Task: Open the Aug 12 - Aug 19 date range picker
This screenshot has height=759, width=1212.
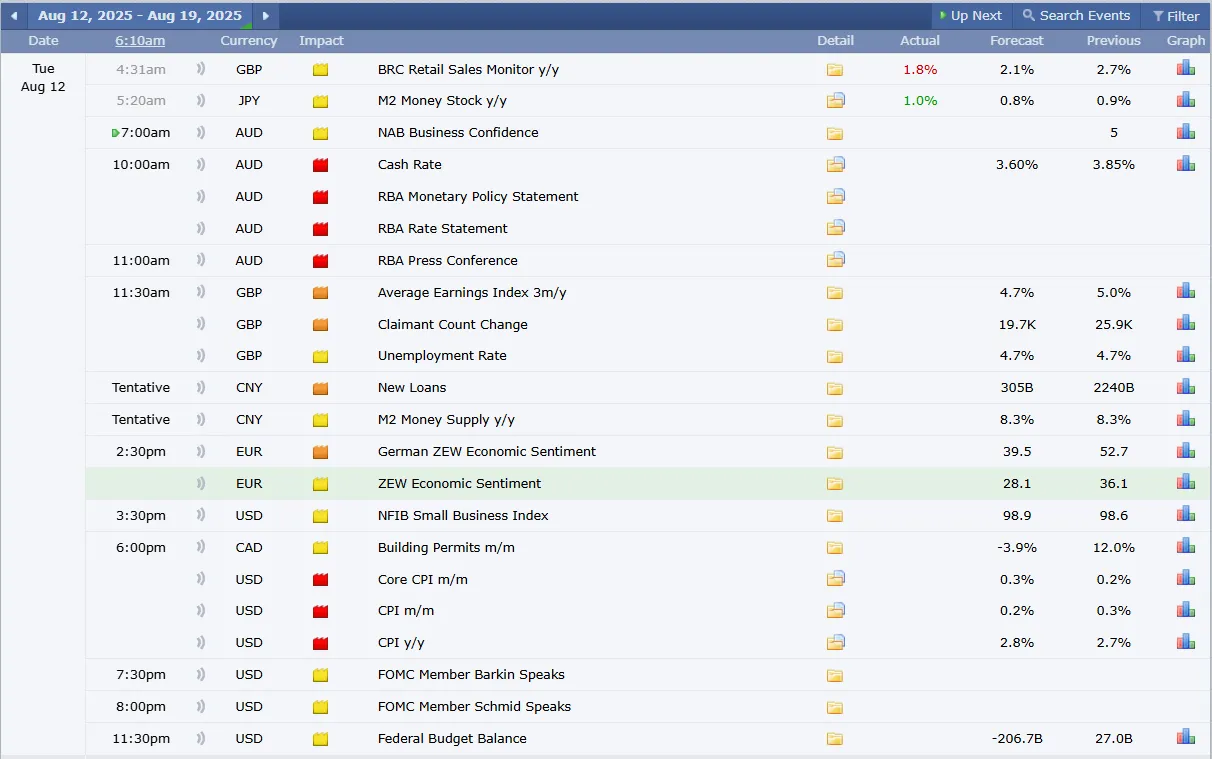Action: pos(140,16)
